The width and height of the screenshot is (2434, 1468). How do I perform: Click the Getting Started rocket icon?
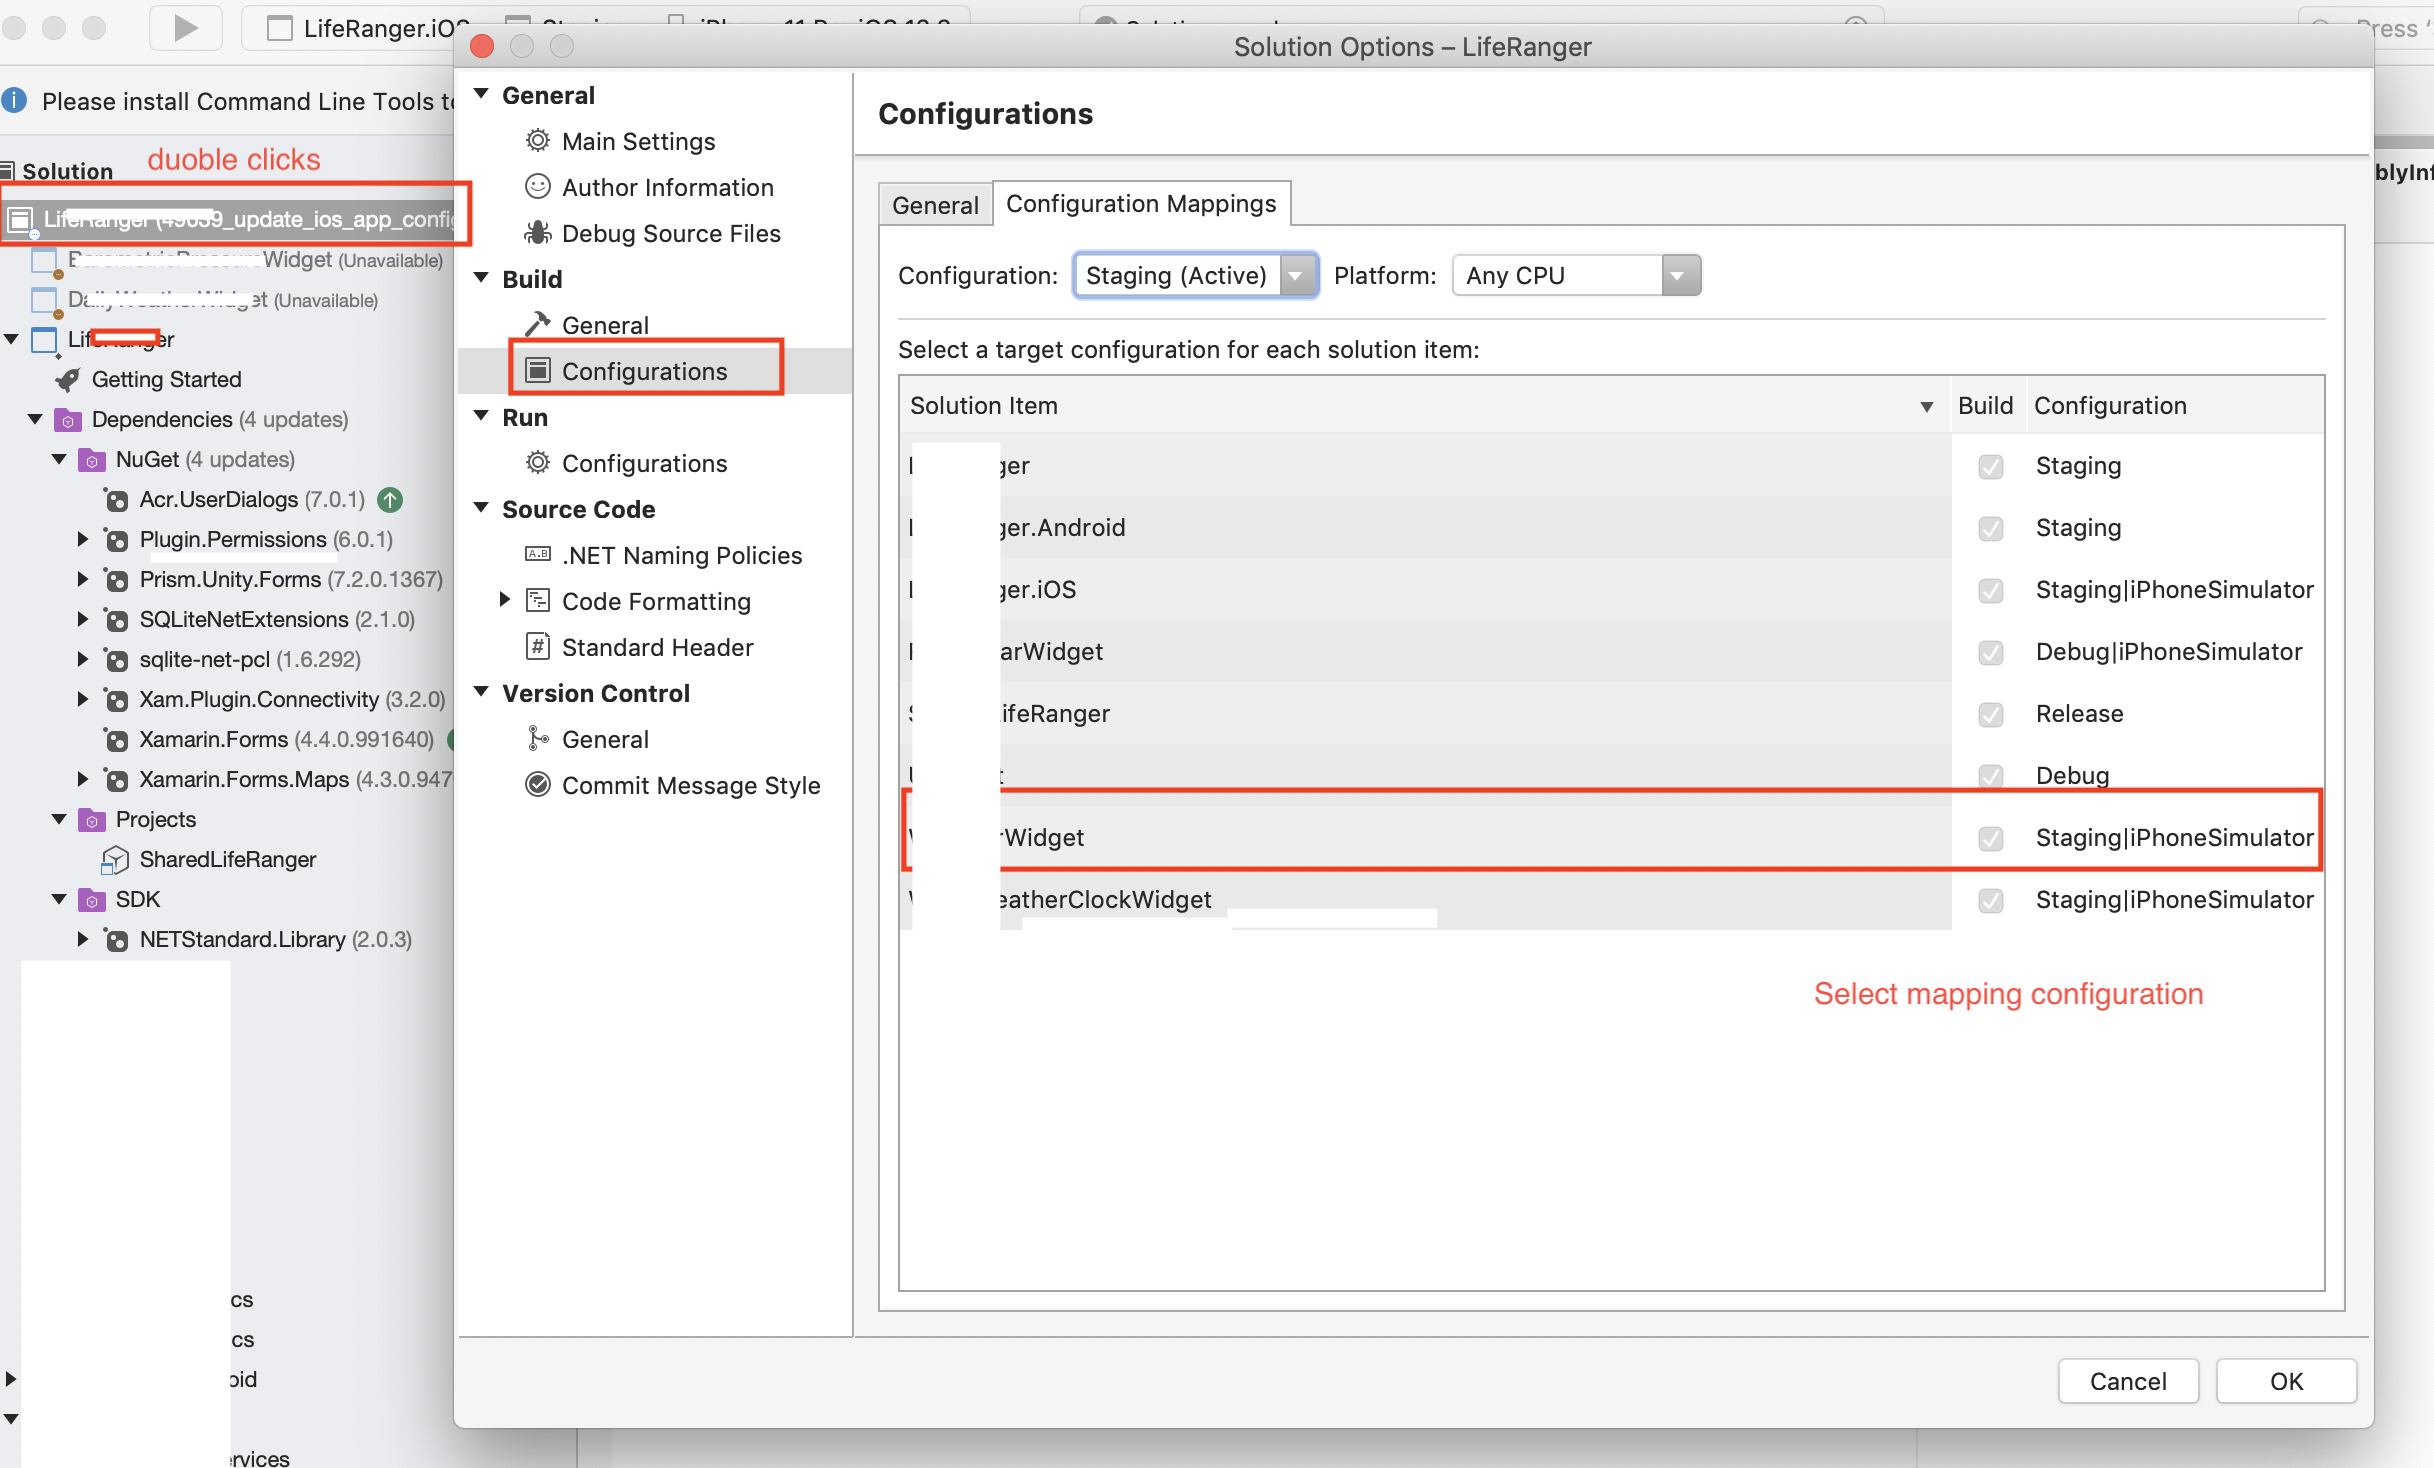[68, 380]
